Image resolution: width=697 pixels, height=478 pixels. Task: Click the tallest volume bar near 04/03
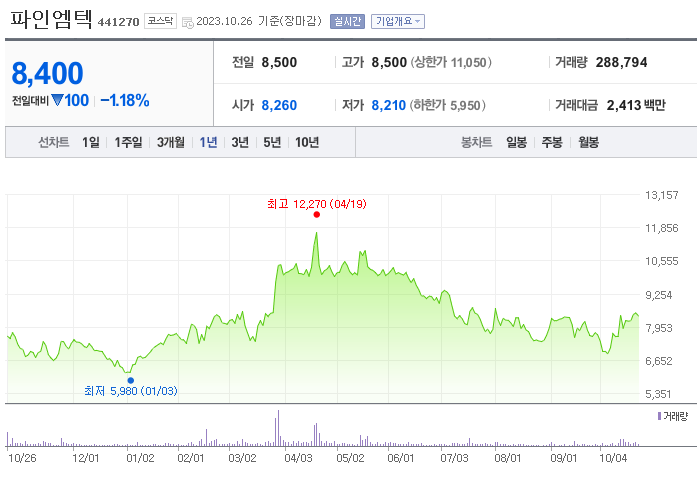tap(278, 428)
